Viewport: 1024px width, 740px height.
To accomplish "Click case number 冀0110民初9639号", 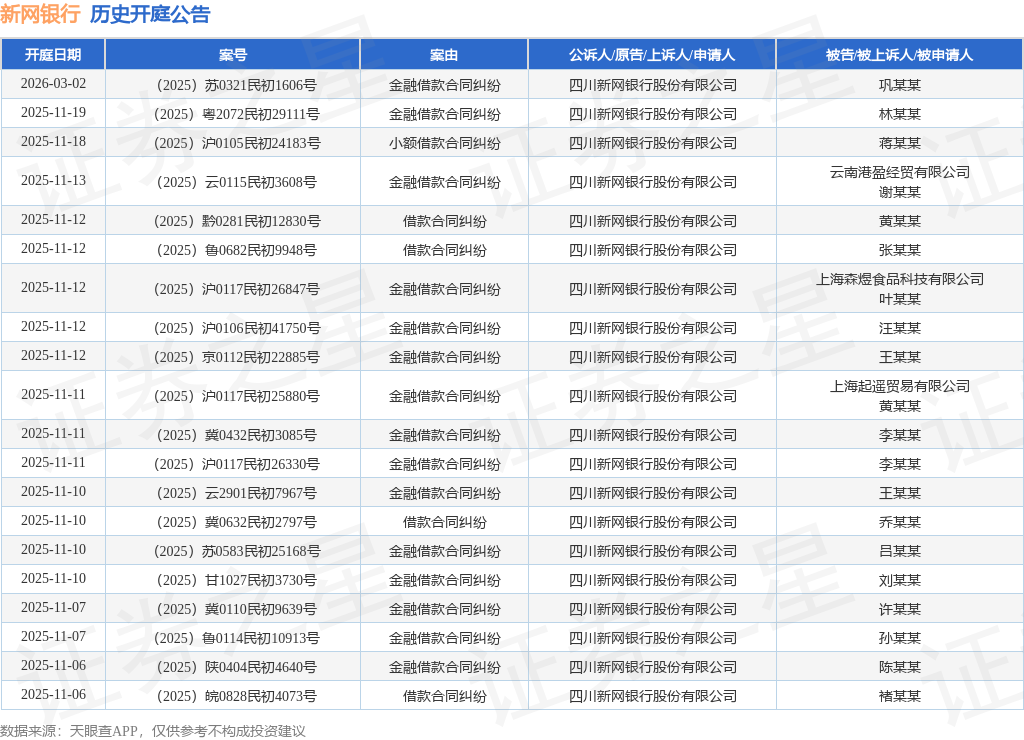I will (236, 609).
